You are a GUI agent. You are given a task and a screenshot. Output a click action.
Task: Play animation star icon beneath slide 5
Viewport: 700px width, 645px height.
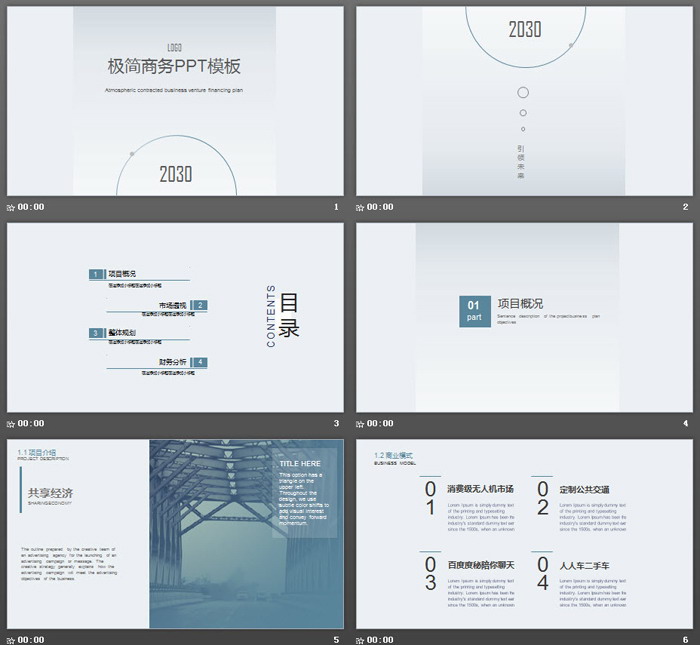[x=11, y=639]
